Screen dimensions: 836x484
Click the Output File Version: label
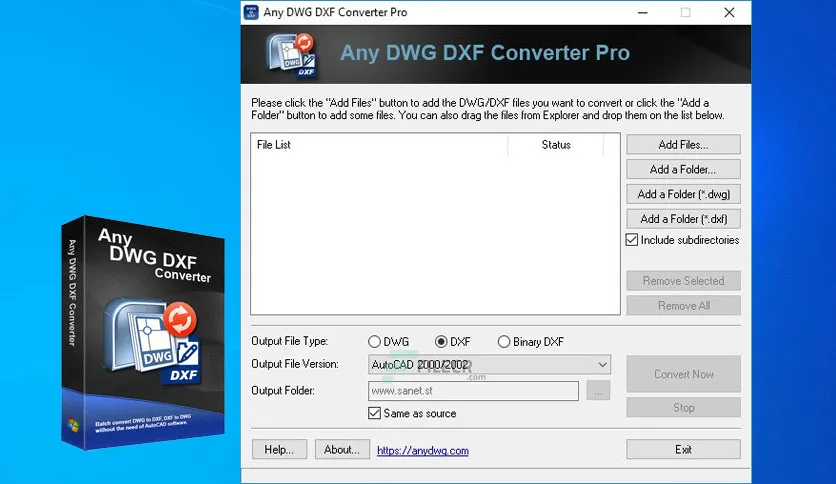[x=295, y=364]
